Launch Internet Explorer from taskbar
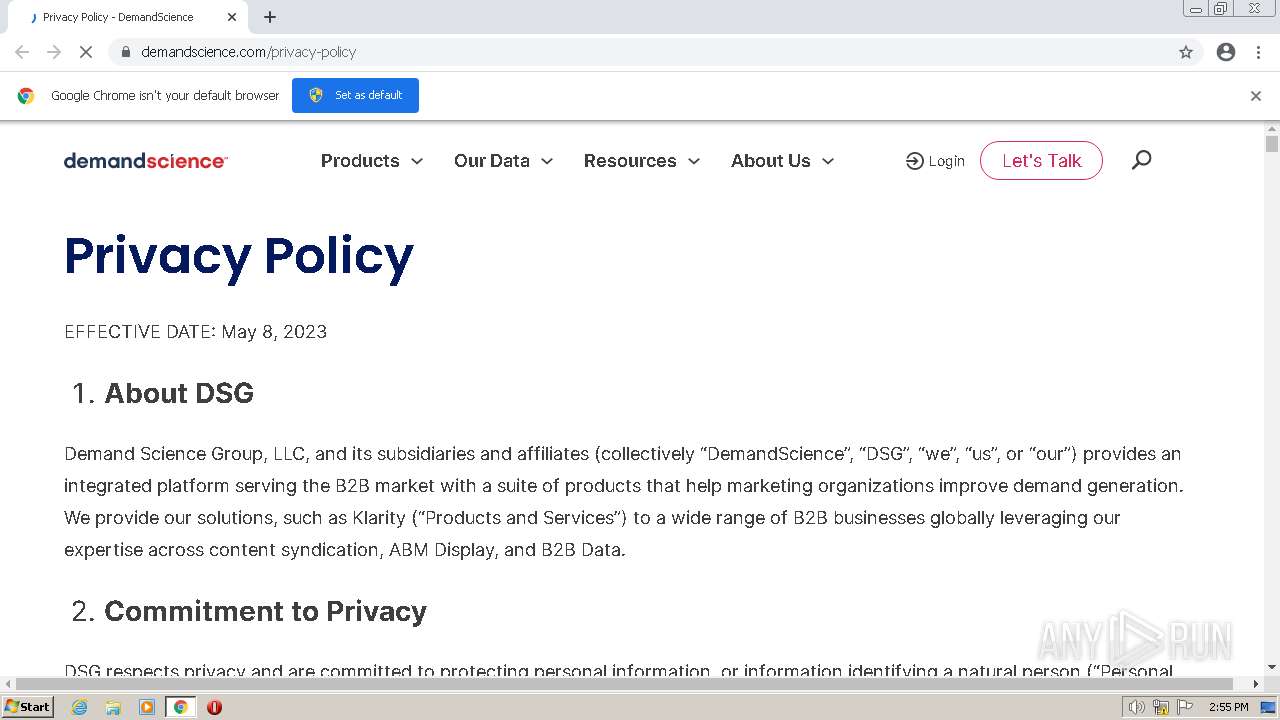 (79, 707)
